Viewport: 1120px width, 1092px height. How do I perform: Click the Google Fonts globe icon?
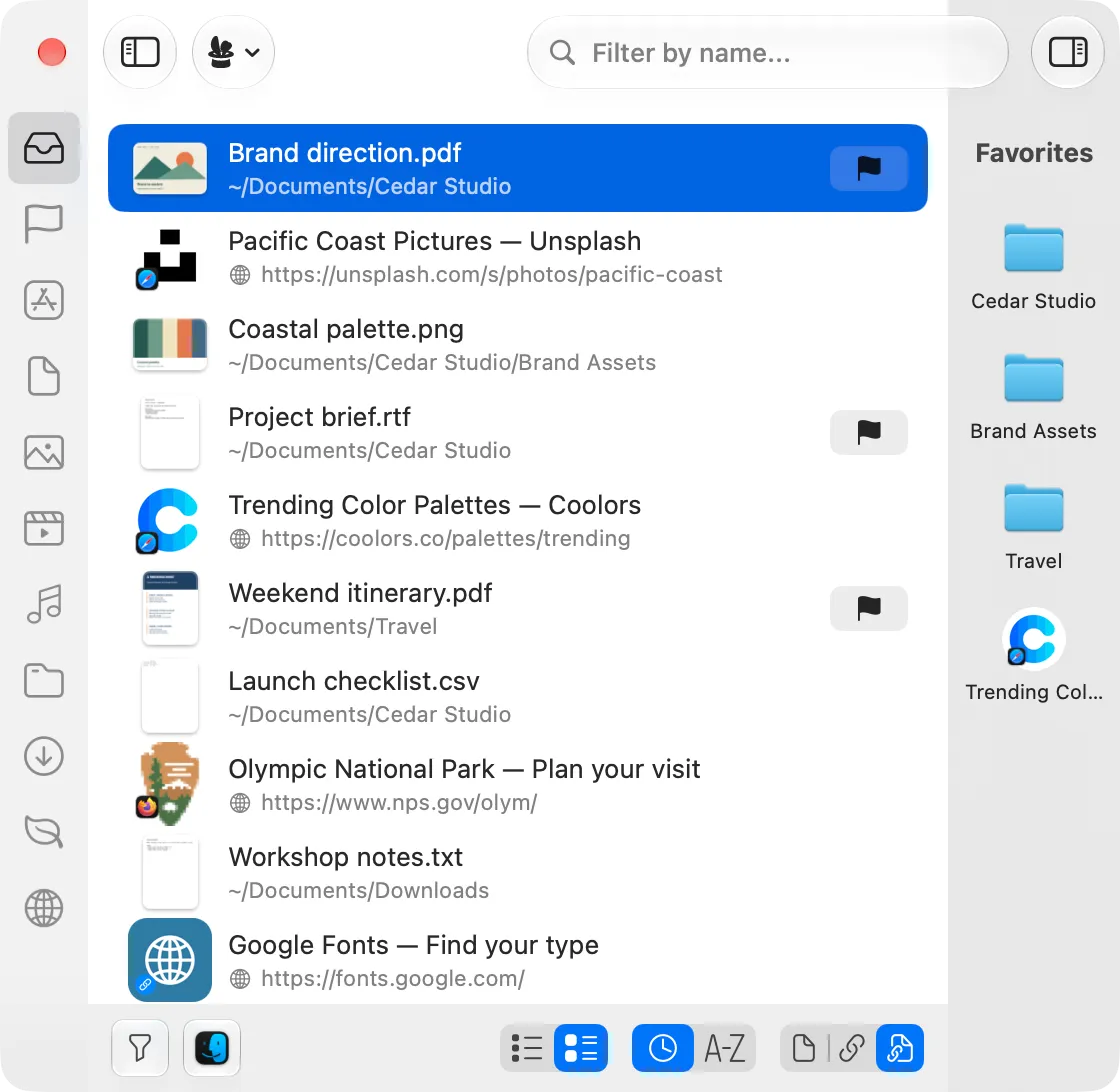click(x=170, y=960)
